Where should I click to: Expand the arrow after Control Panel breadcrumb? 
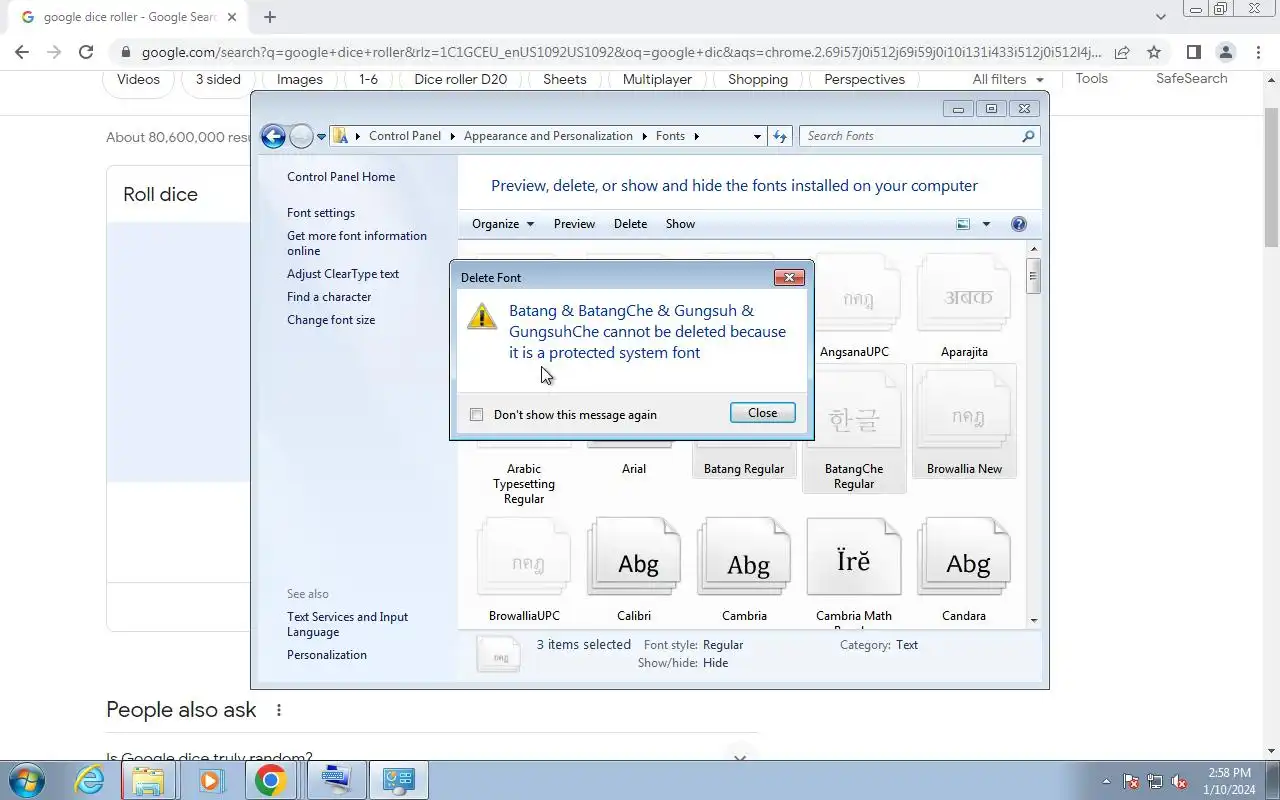coord(452,136)
